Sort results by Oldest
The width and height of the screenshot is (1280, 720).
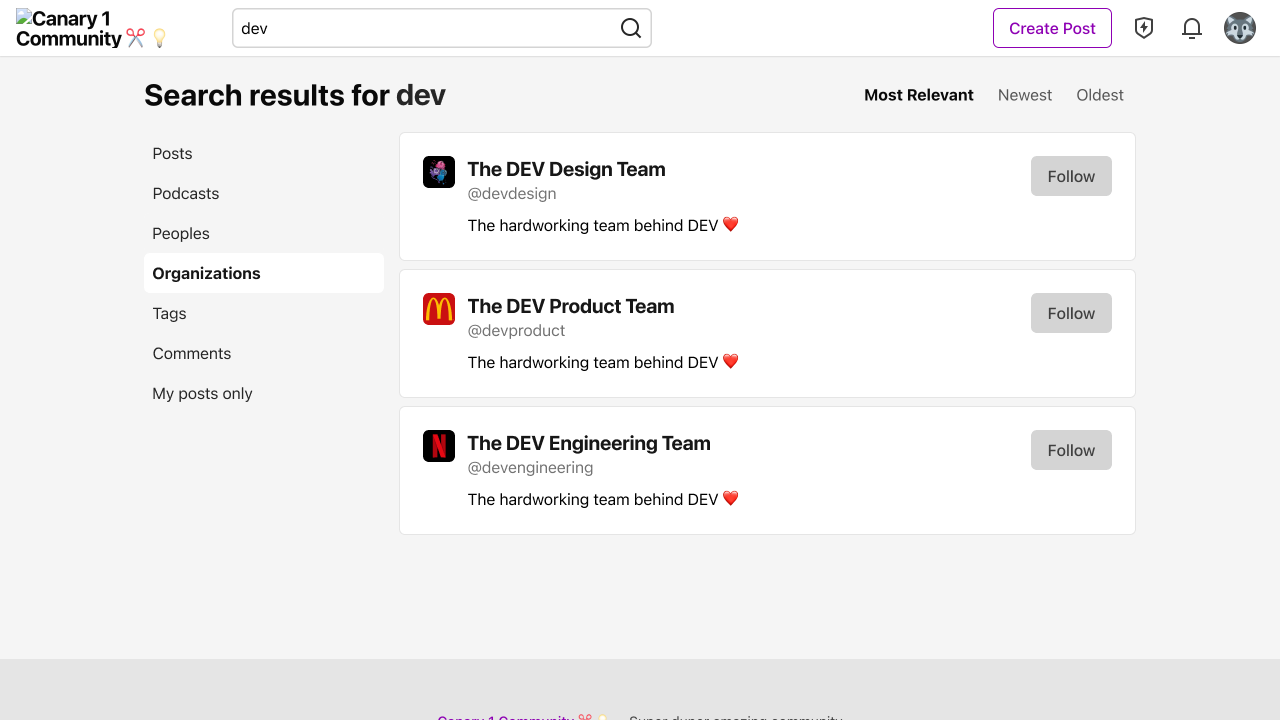coord(1099,95)
